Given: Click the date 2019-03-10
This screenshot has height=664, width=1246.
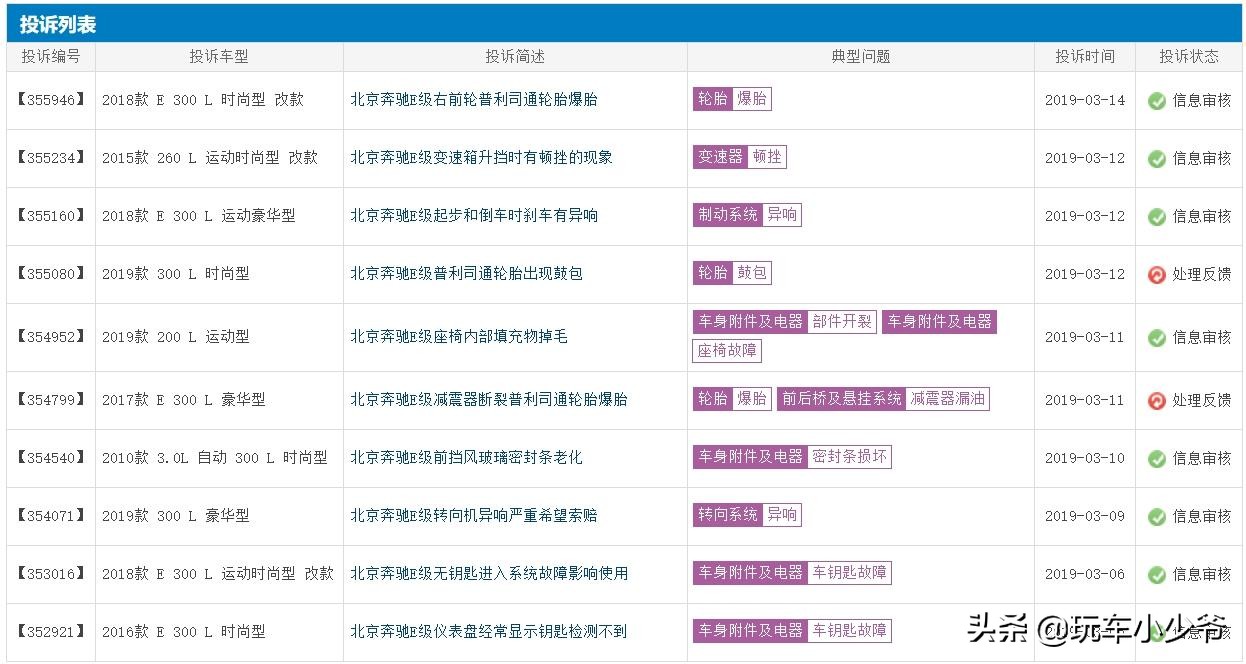Looking at the screenshot, I should click(1085, 459).
